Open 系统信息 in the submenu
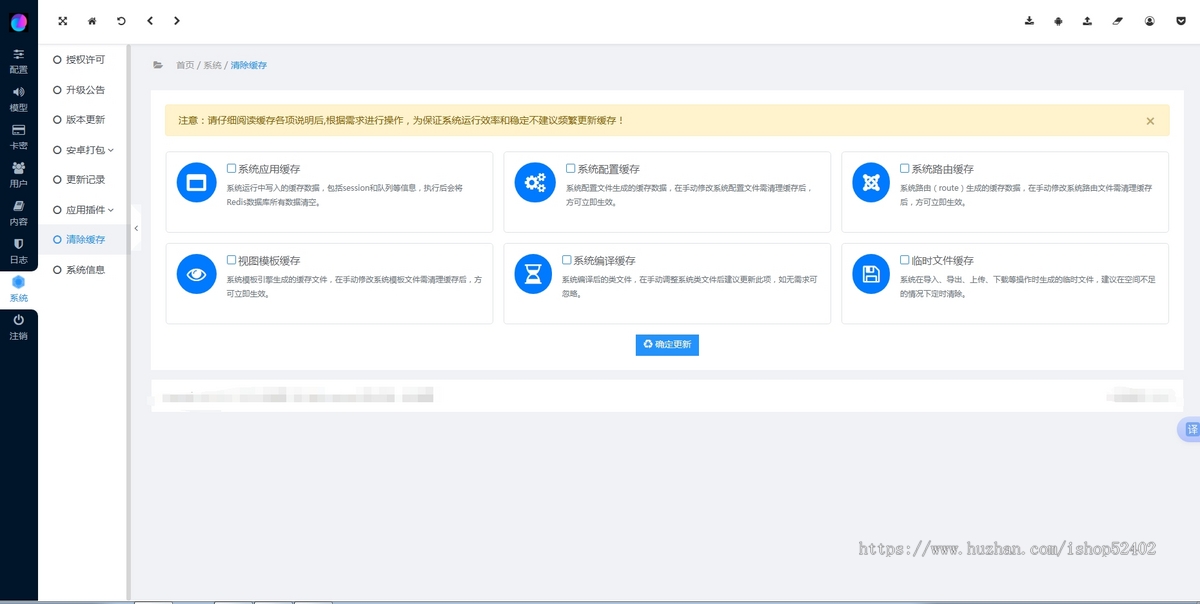The width and height of the screenshot is (1200, 604). pos(84,270)
